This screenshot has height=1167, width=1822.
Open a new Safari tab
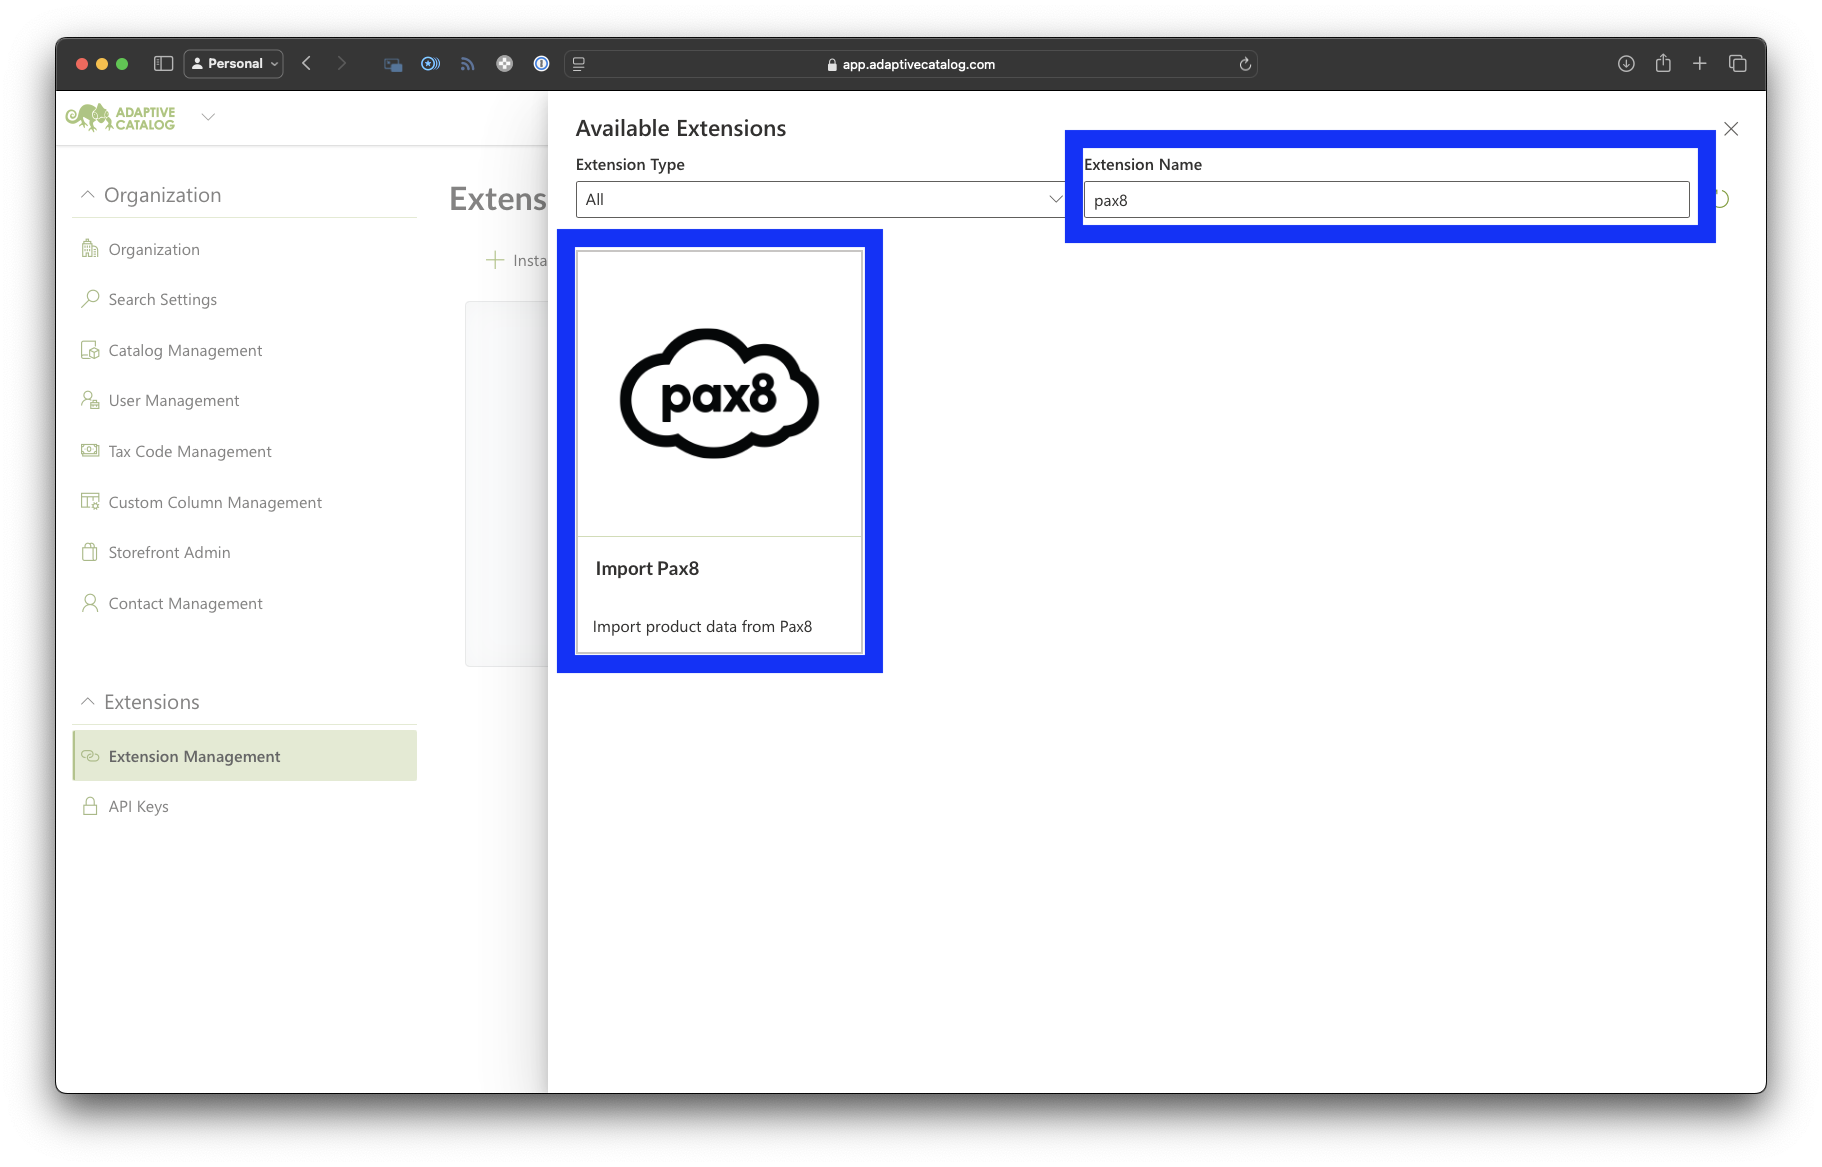pos(1699,63)
